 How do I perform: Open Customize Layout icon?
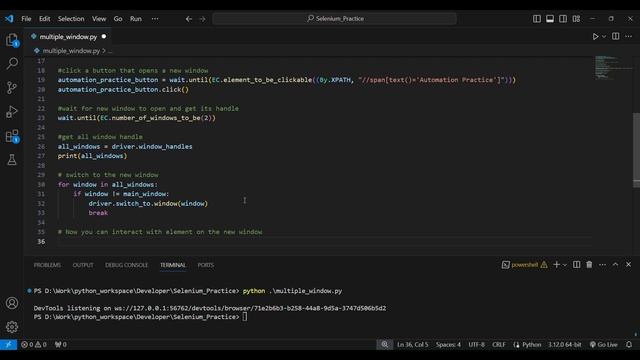(x=576, y=19)
